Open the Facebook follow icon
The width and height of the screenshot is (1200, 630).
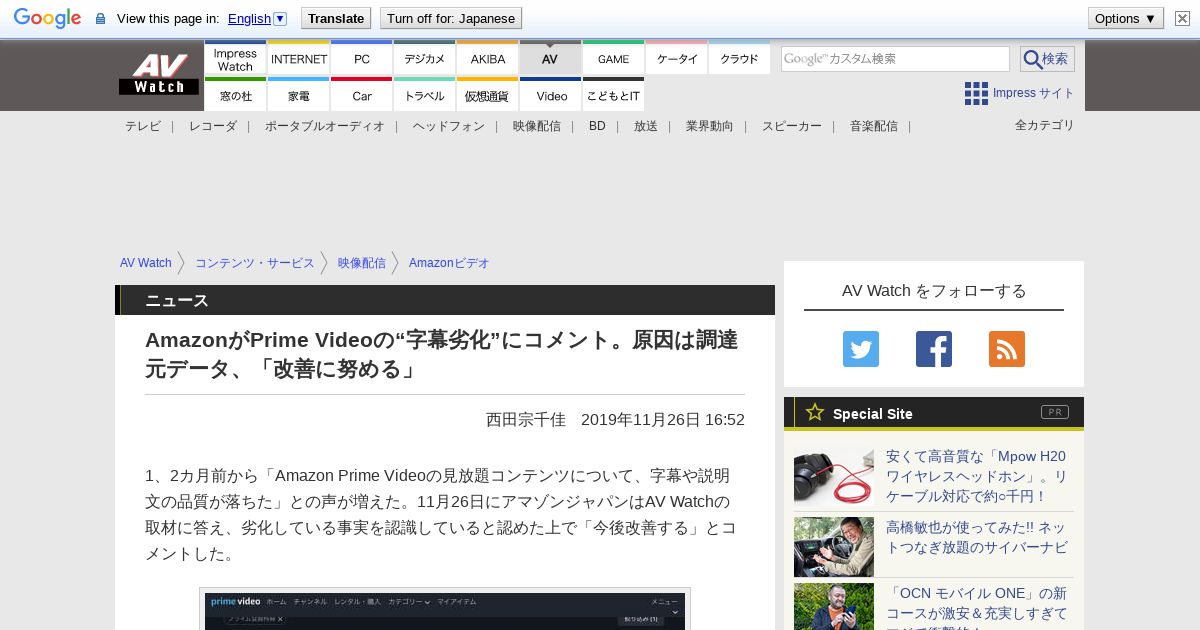point(934,349)
